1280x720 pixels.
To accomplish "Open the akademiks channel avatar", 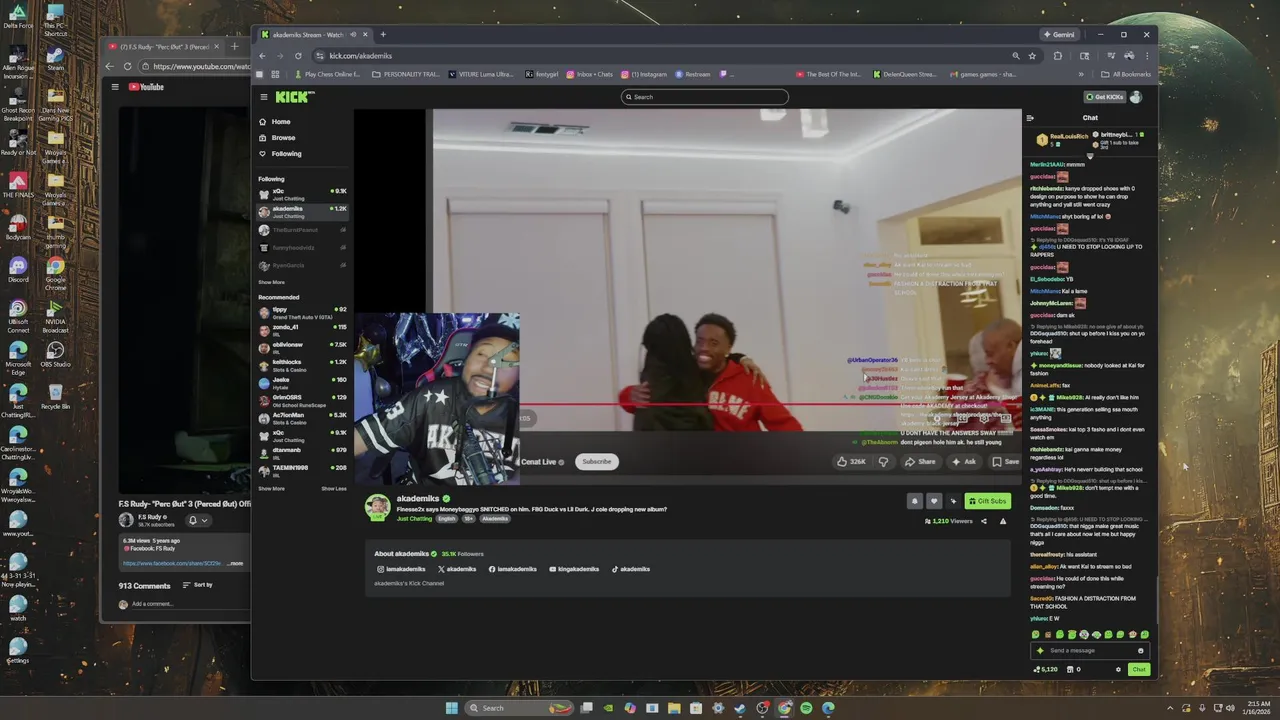I will click(377, 507).
